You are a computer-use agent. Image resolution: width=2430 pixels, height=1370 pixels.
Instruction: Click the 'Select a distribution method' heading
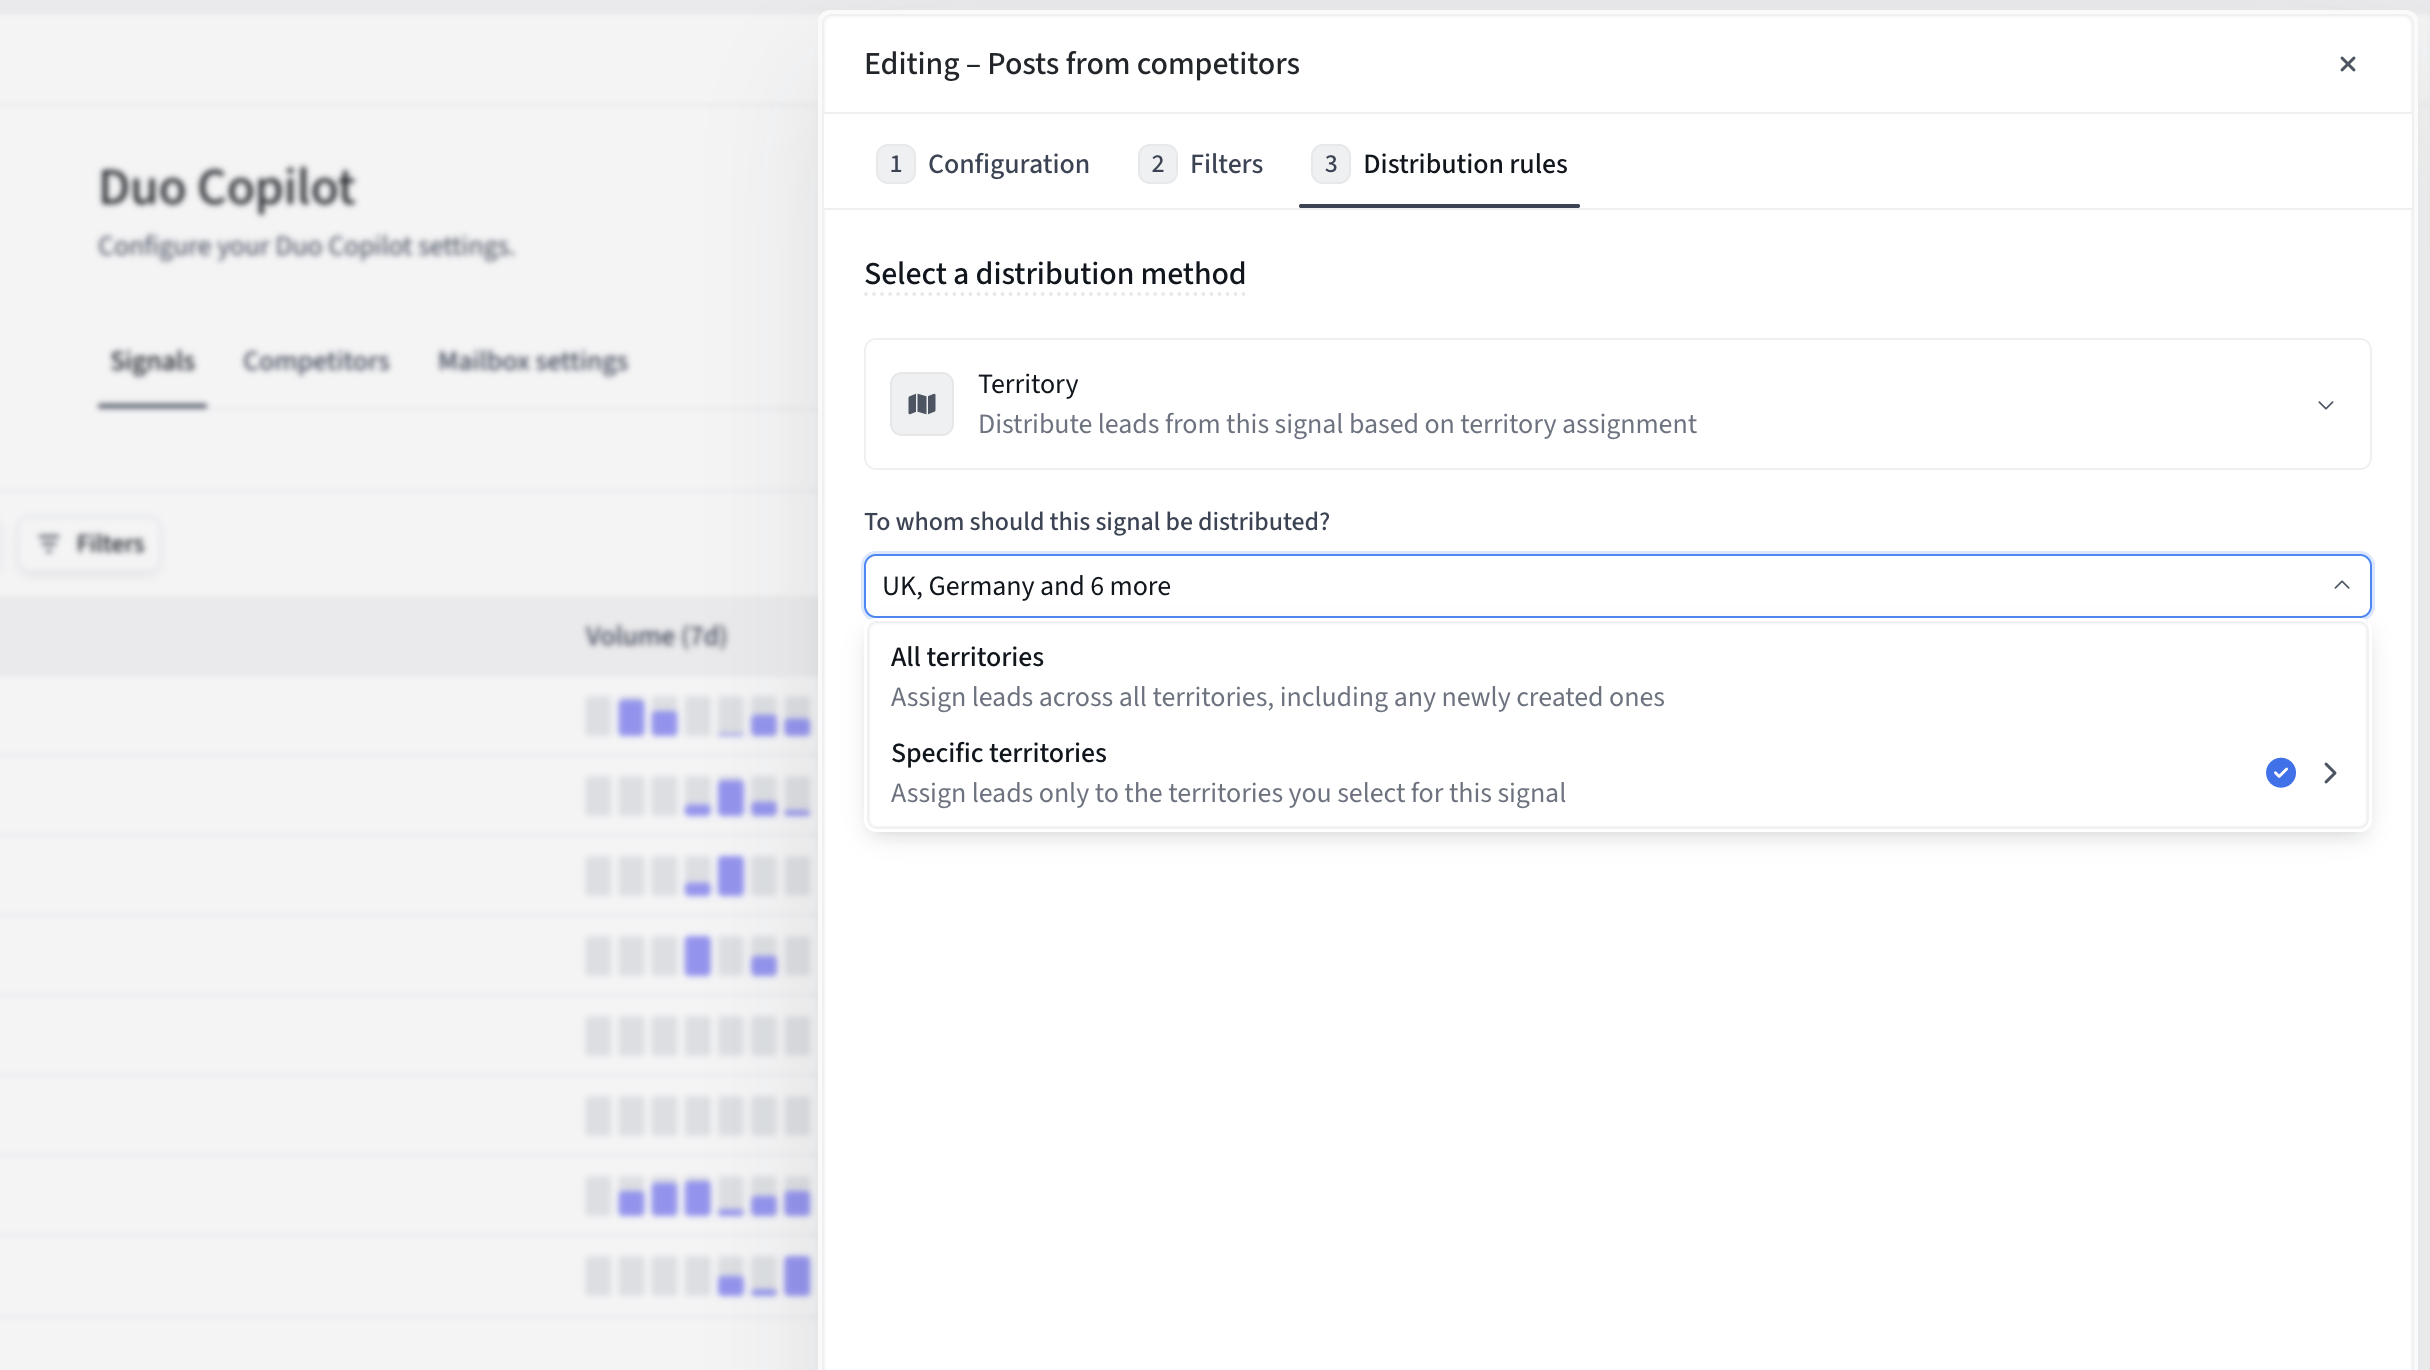click(x=1054, y=274)
